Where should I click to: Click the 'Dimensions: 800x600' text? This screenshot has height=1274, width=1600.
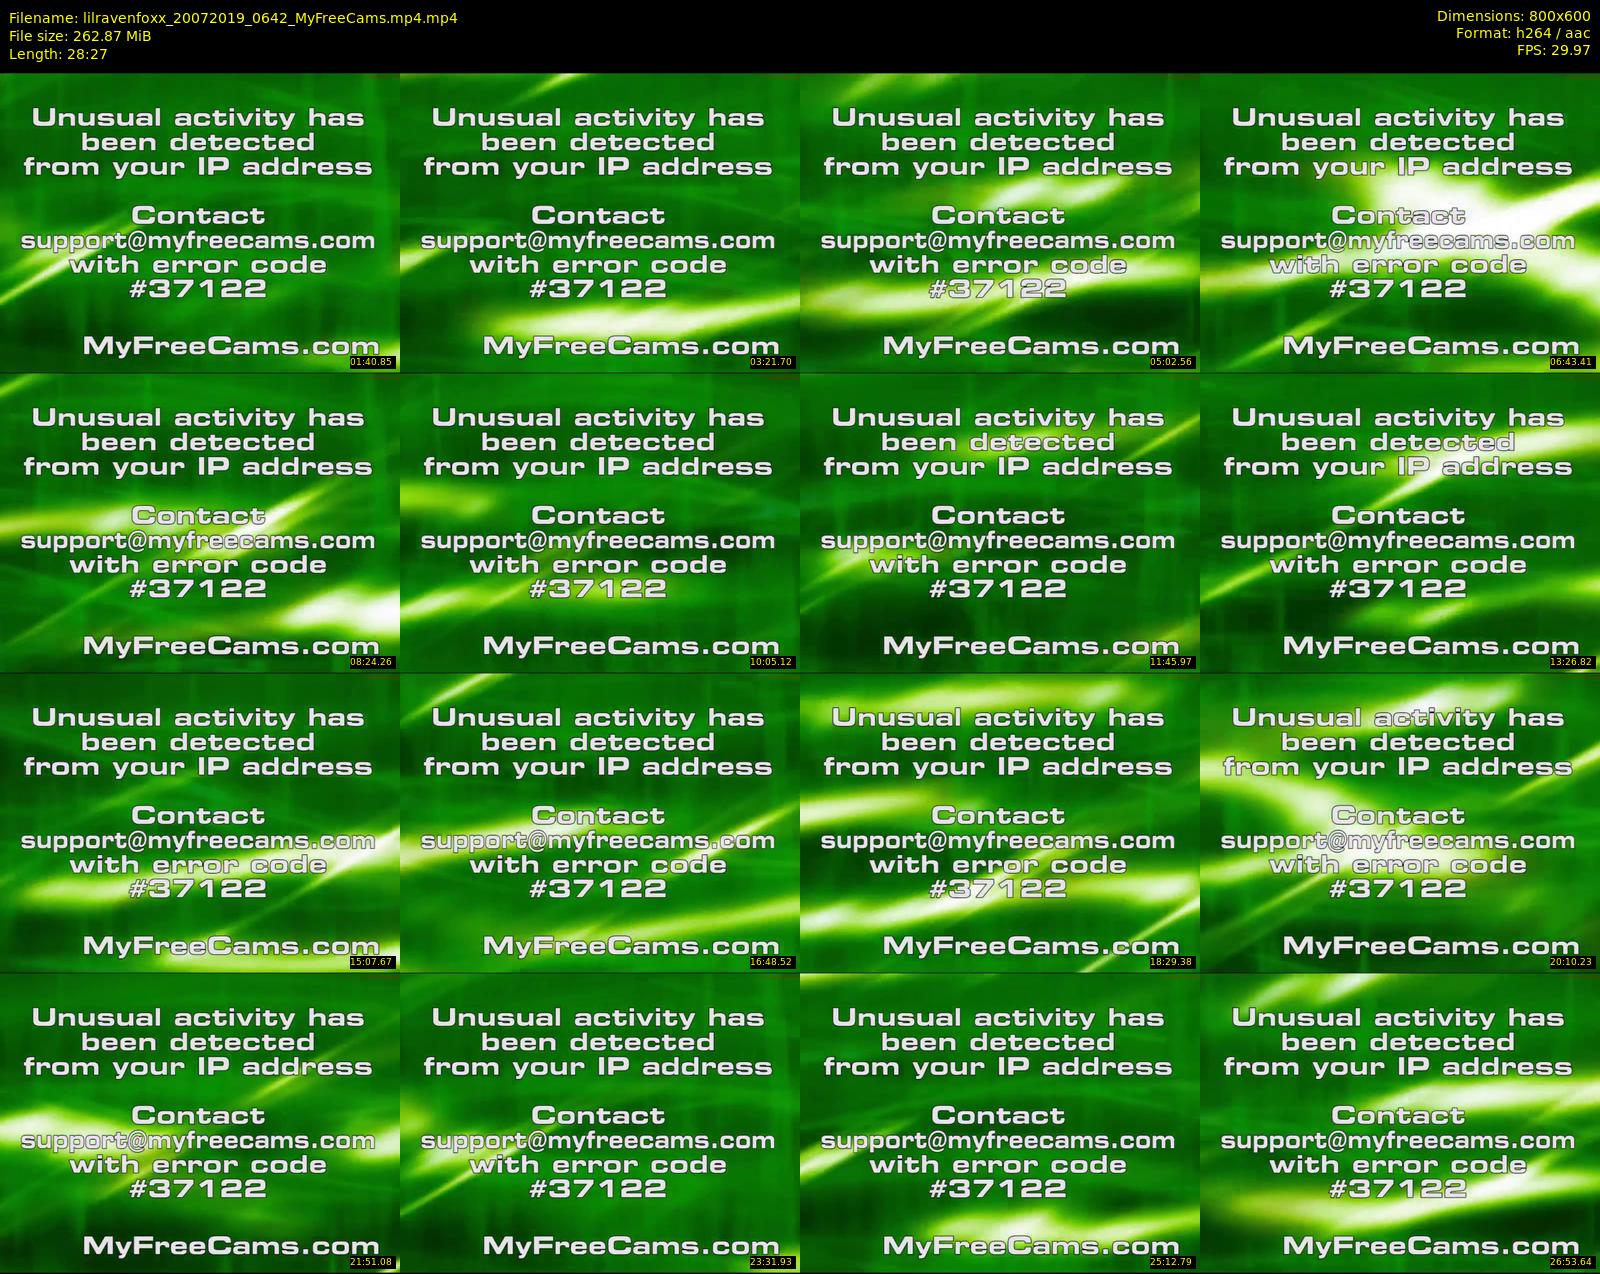pos(1513,16)
